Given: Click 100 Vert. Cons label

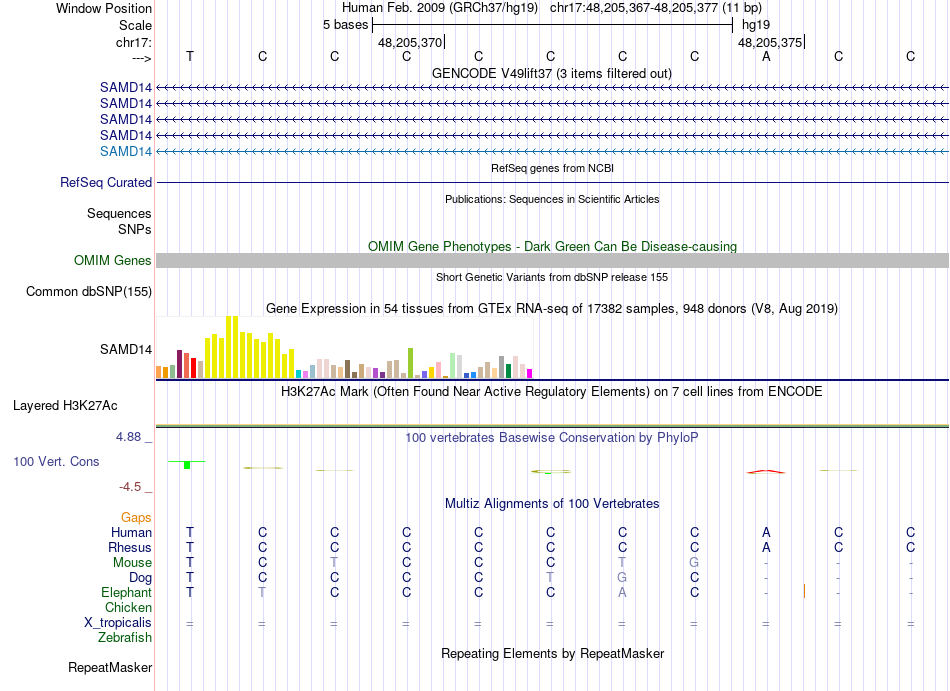Looking at the screenshot, I should pos(56,461).
